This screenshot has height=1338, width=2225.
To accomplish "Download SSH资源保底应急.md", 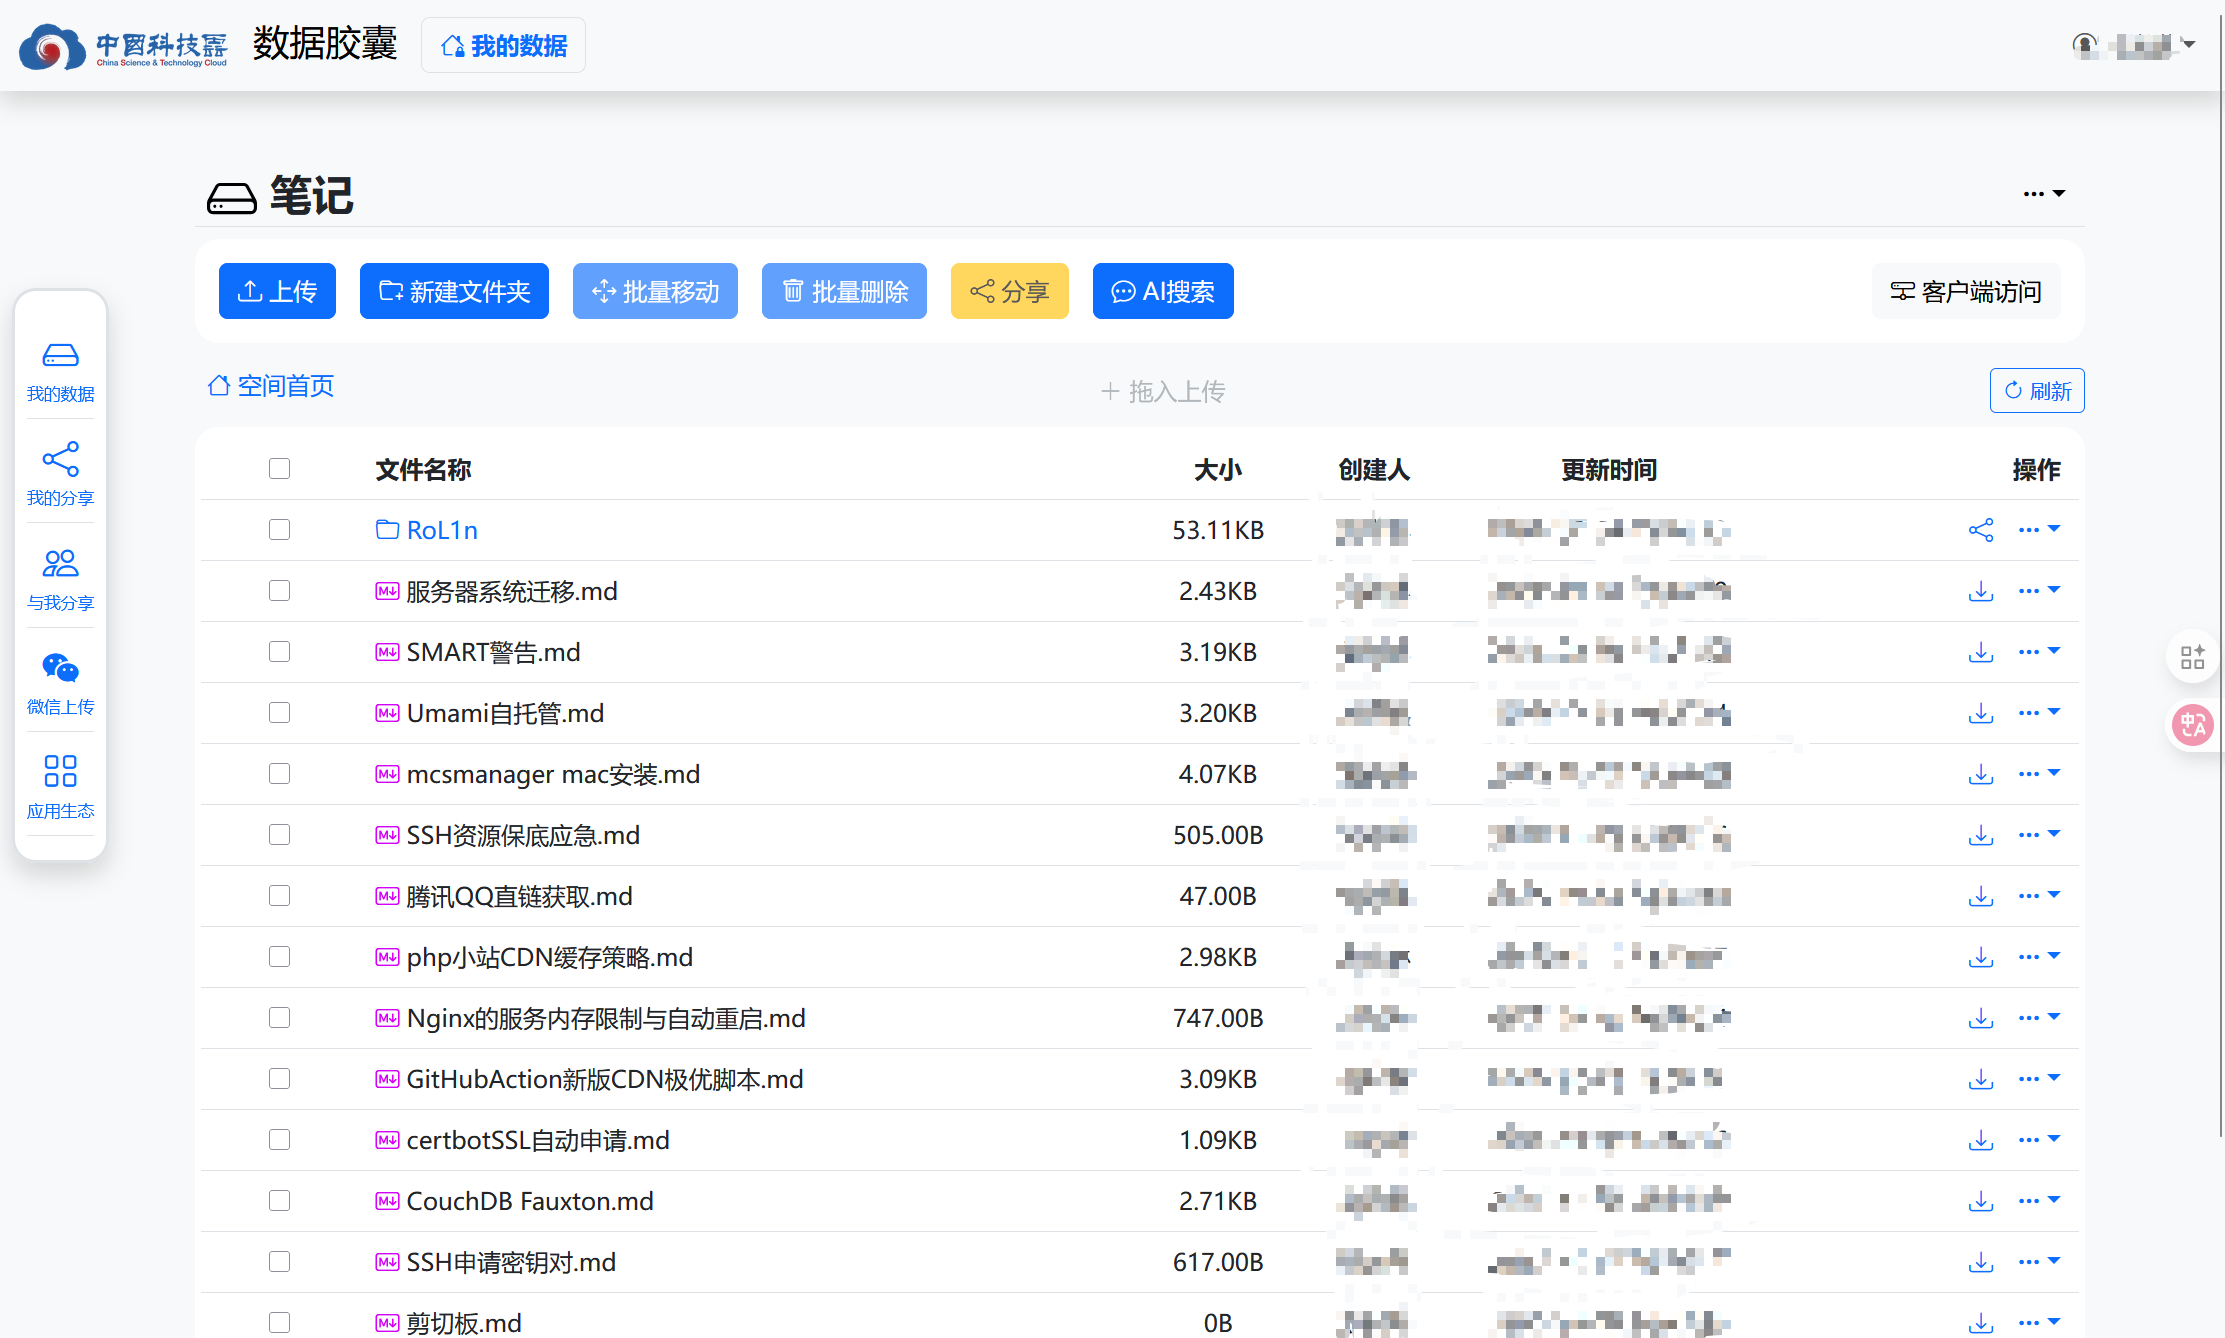I will 1981,835.
